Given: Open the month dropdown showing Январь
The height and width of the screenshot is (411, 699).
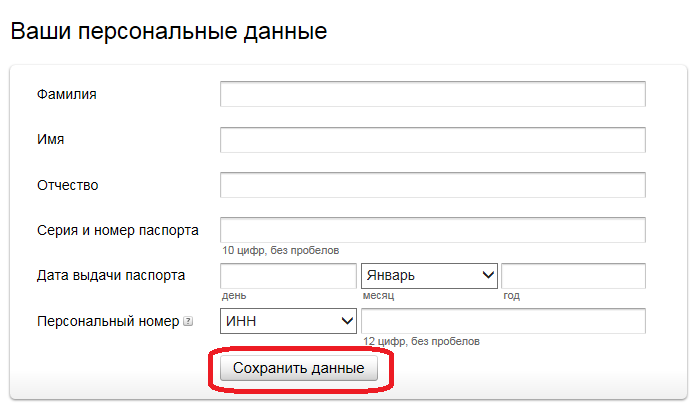Looking at the screenshot, I should (429, 275).
